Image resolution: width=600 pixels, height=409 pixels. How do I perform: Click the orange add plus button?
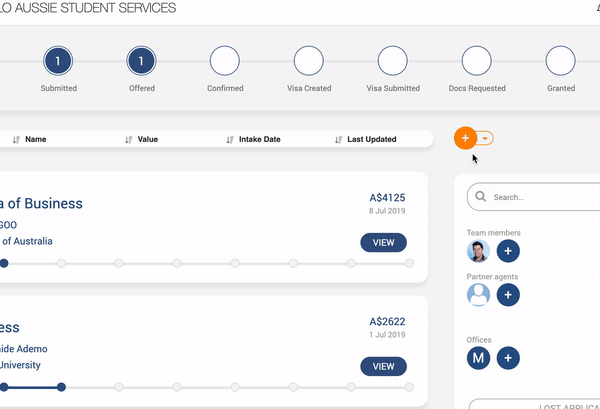pyautogui.click(x=465, y=139)
